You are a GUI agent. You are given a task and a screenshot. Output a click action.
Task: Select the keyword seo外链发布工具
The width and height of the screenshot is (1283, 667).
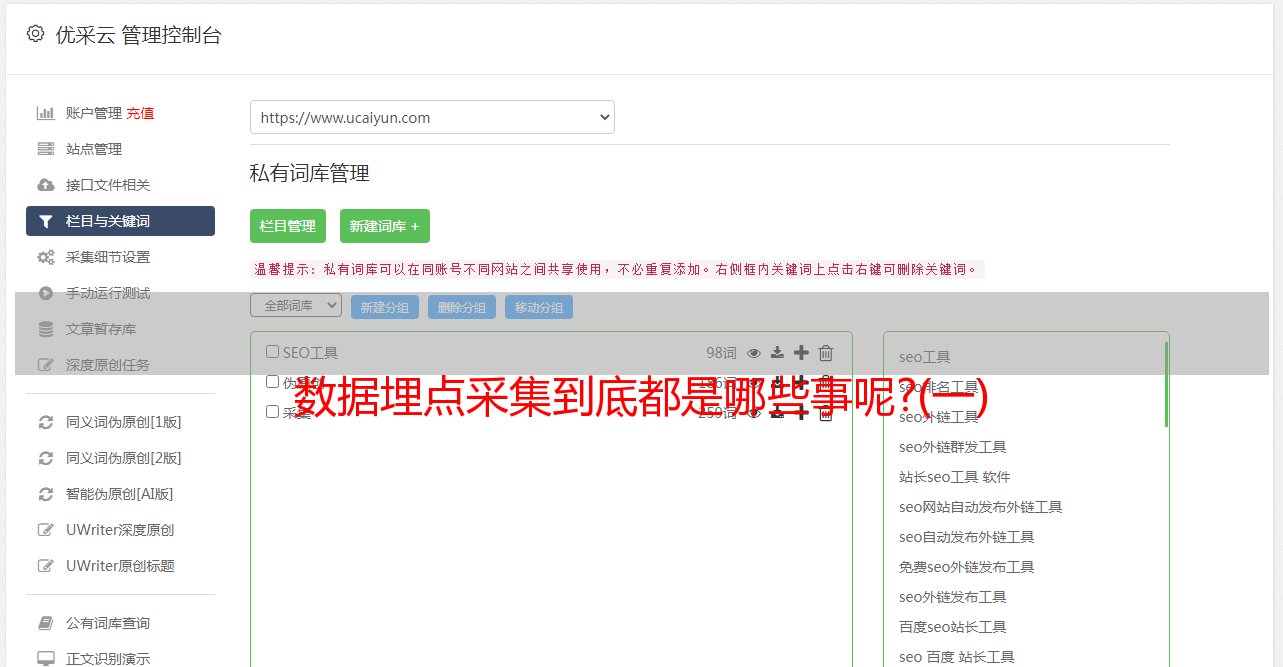click(x=953, y=597)
